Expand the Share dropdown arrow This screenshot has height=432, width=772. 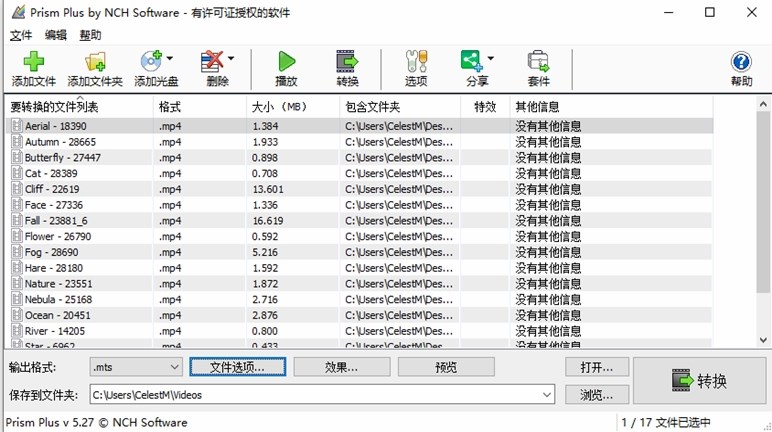[490, 58]
